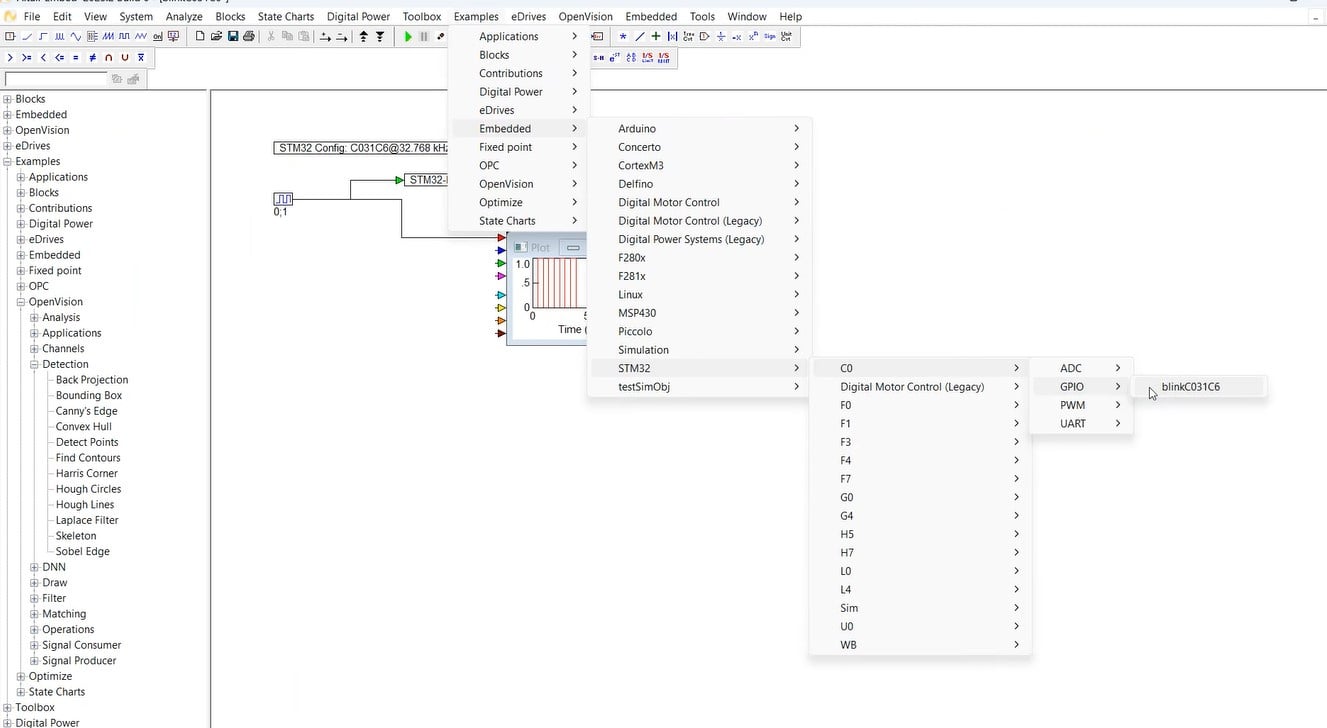The height and width of the screenshot is (728, 1327).
Task: Save the diagram using the floppy icon
Action: (233, 36)
